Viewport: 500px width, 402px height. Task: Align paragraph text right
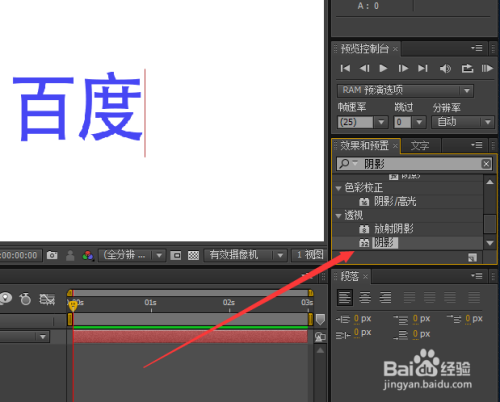(385, 297)
